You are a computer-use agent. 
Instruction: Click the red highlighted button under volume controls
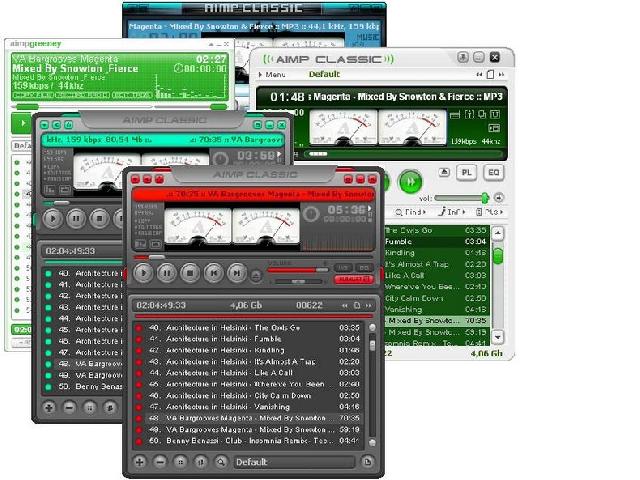tap(353, 279)
